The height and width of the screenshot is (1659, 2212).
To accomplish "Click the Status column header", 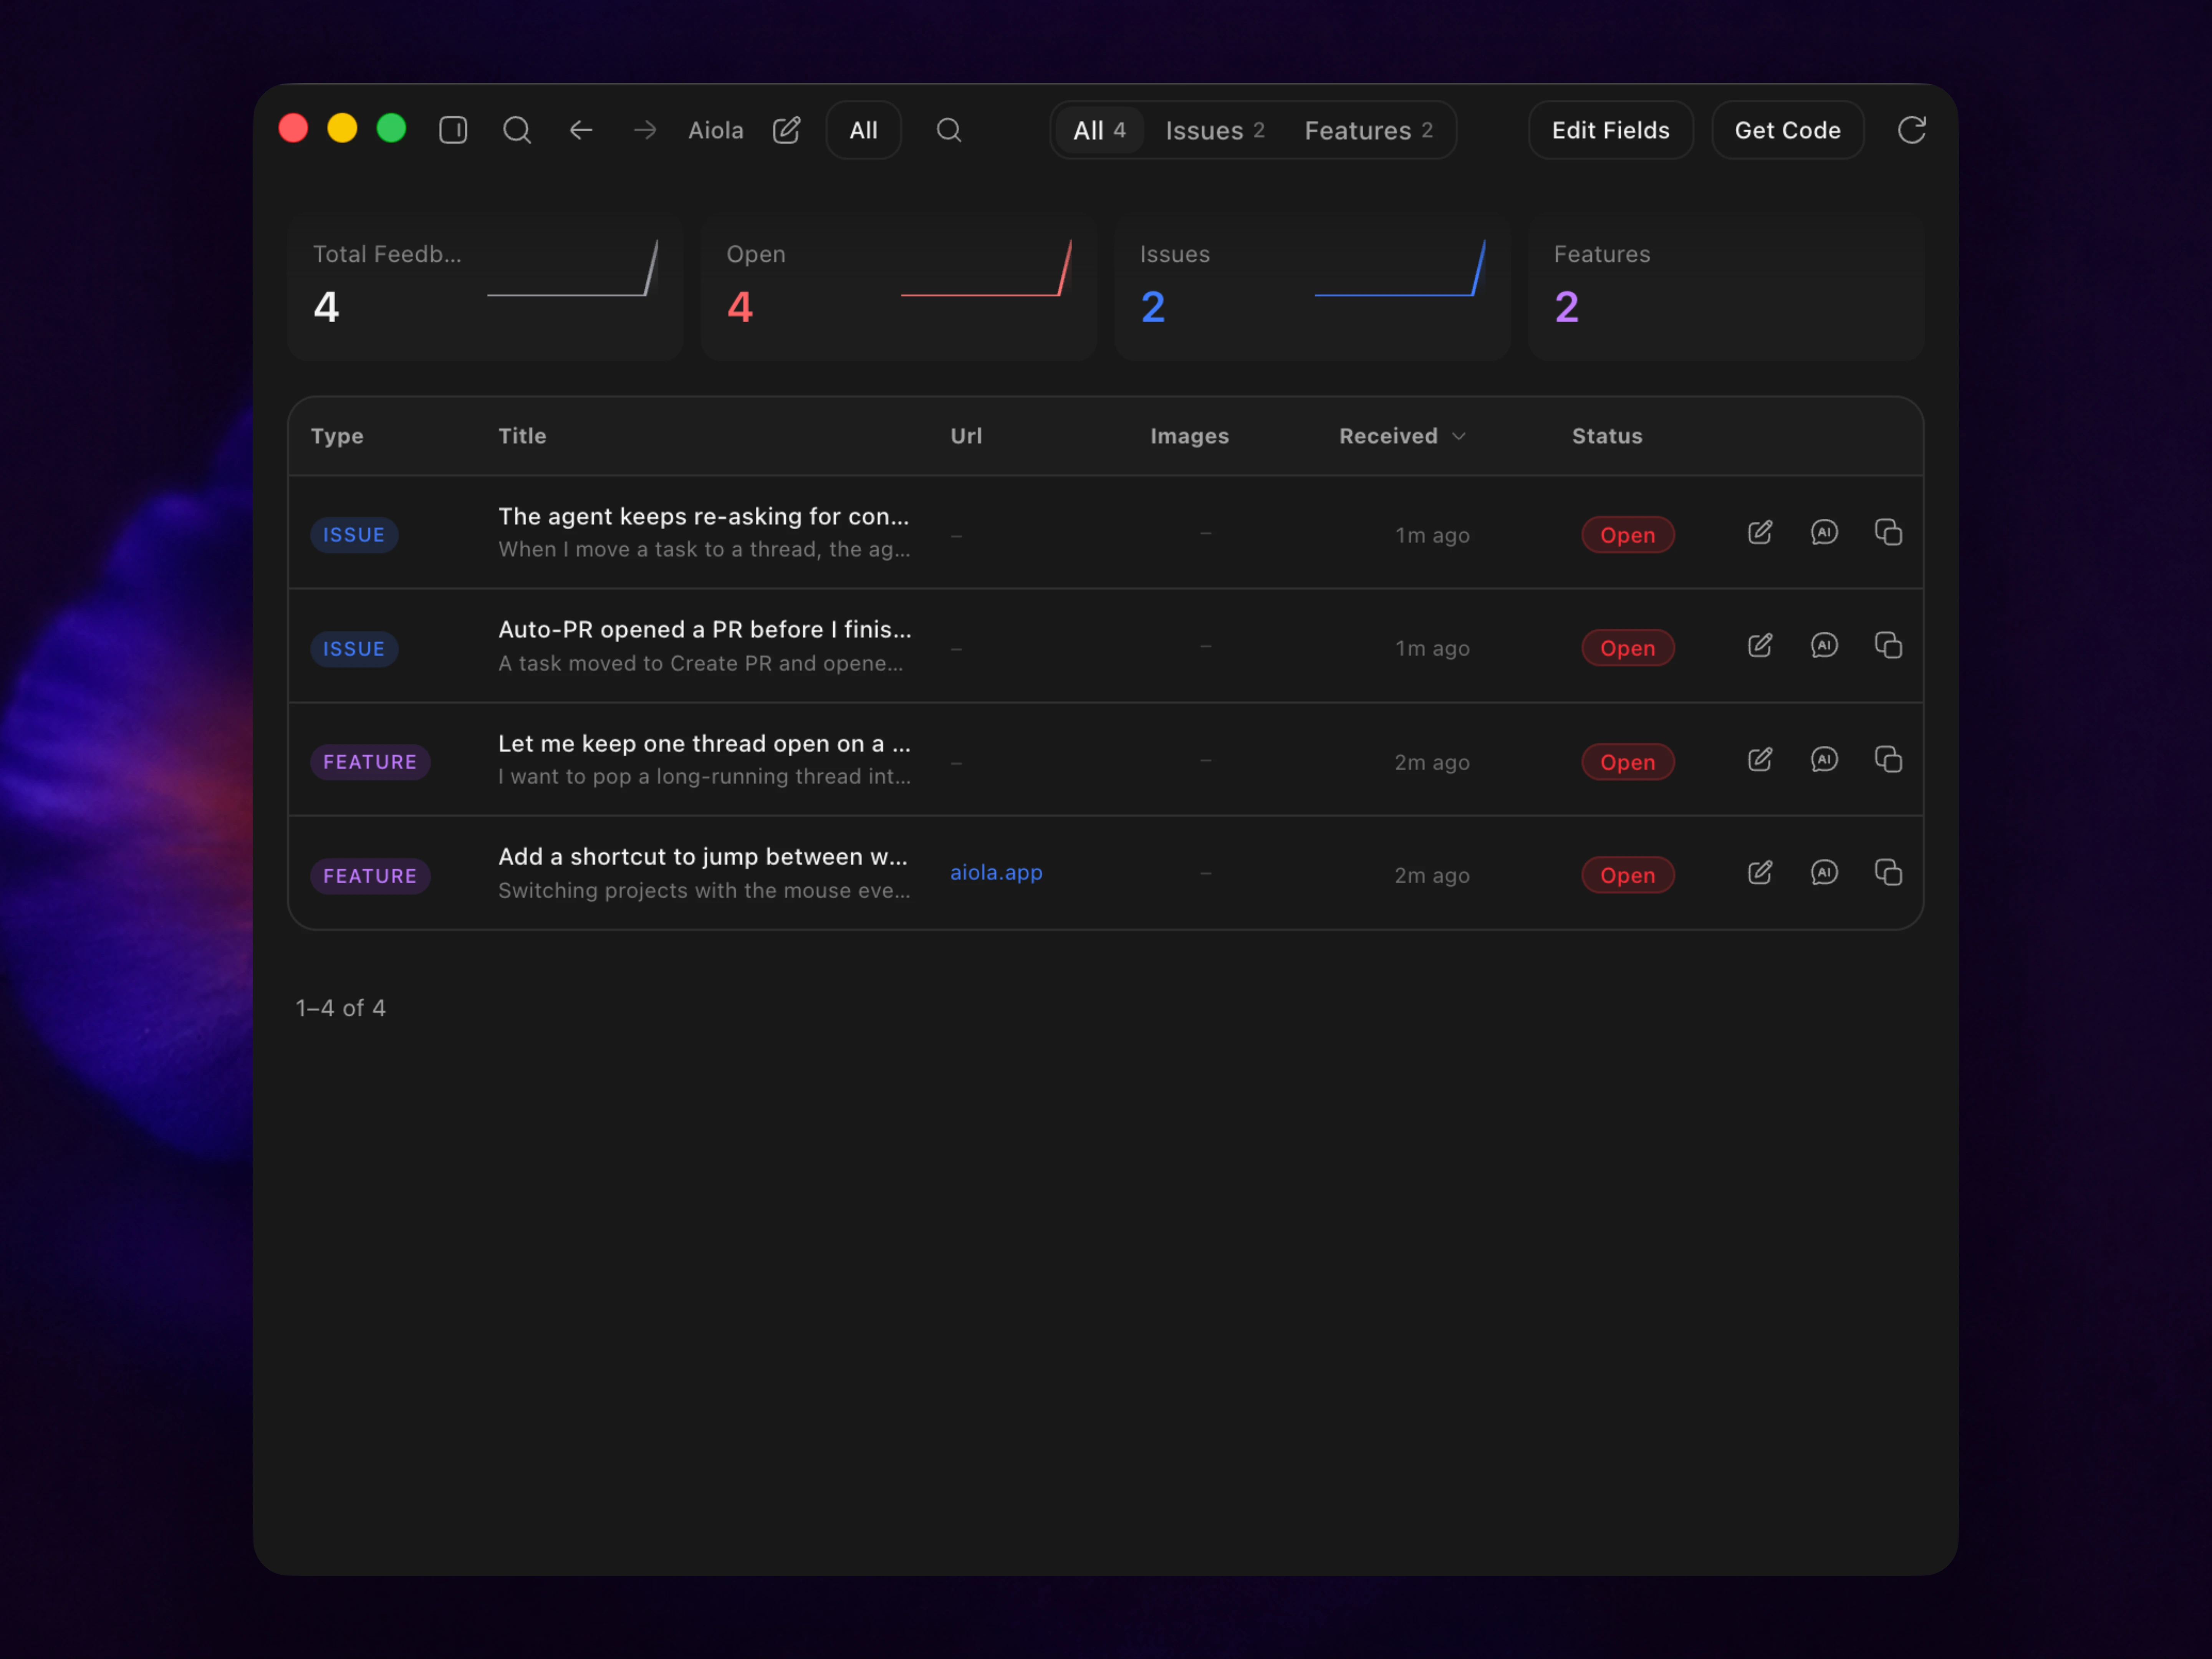I will [1607, 436].
